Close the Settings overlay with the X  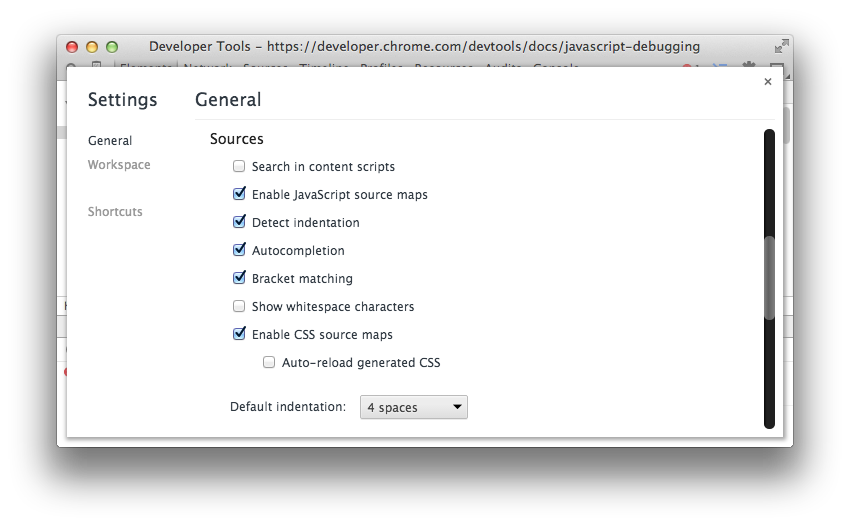(768, 82)
